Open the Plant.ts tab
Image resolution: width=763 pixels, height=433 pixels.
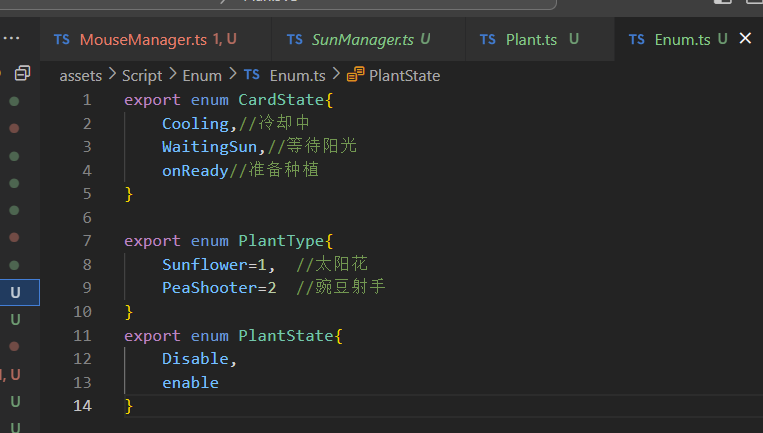point(531,40)
